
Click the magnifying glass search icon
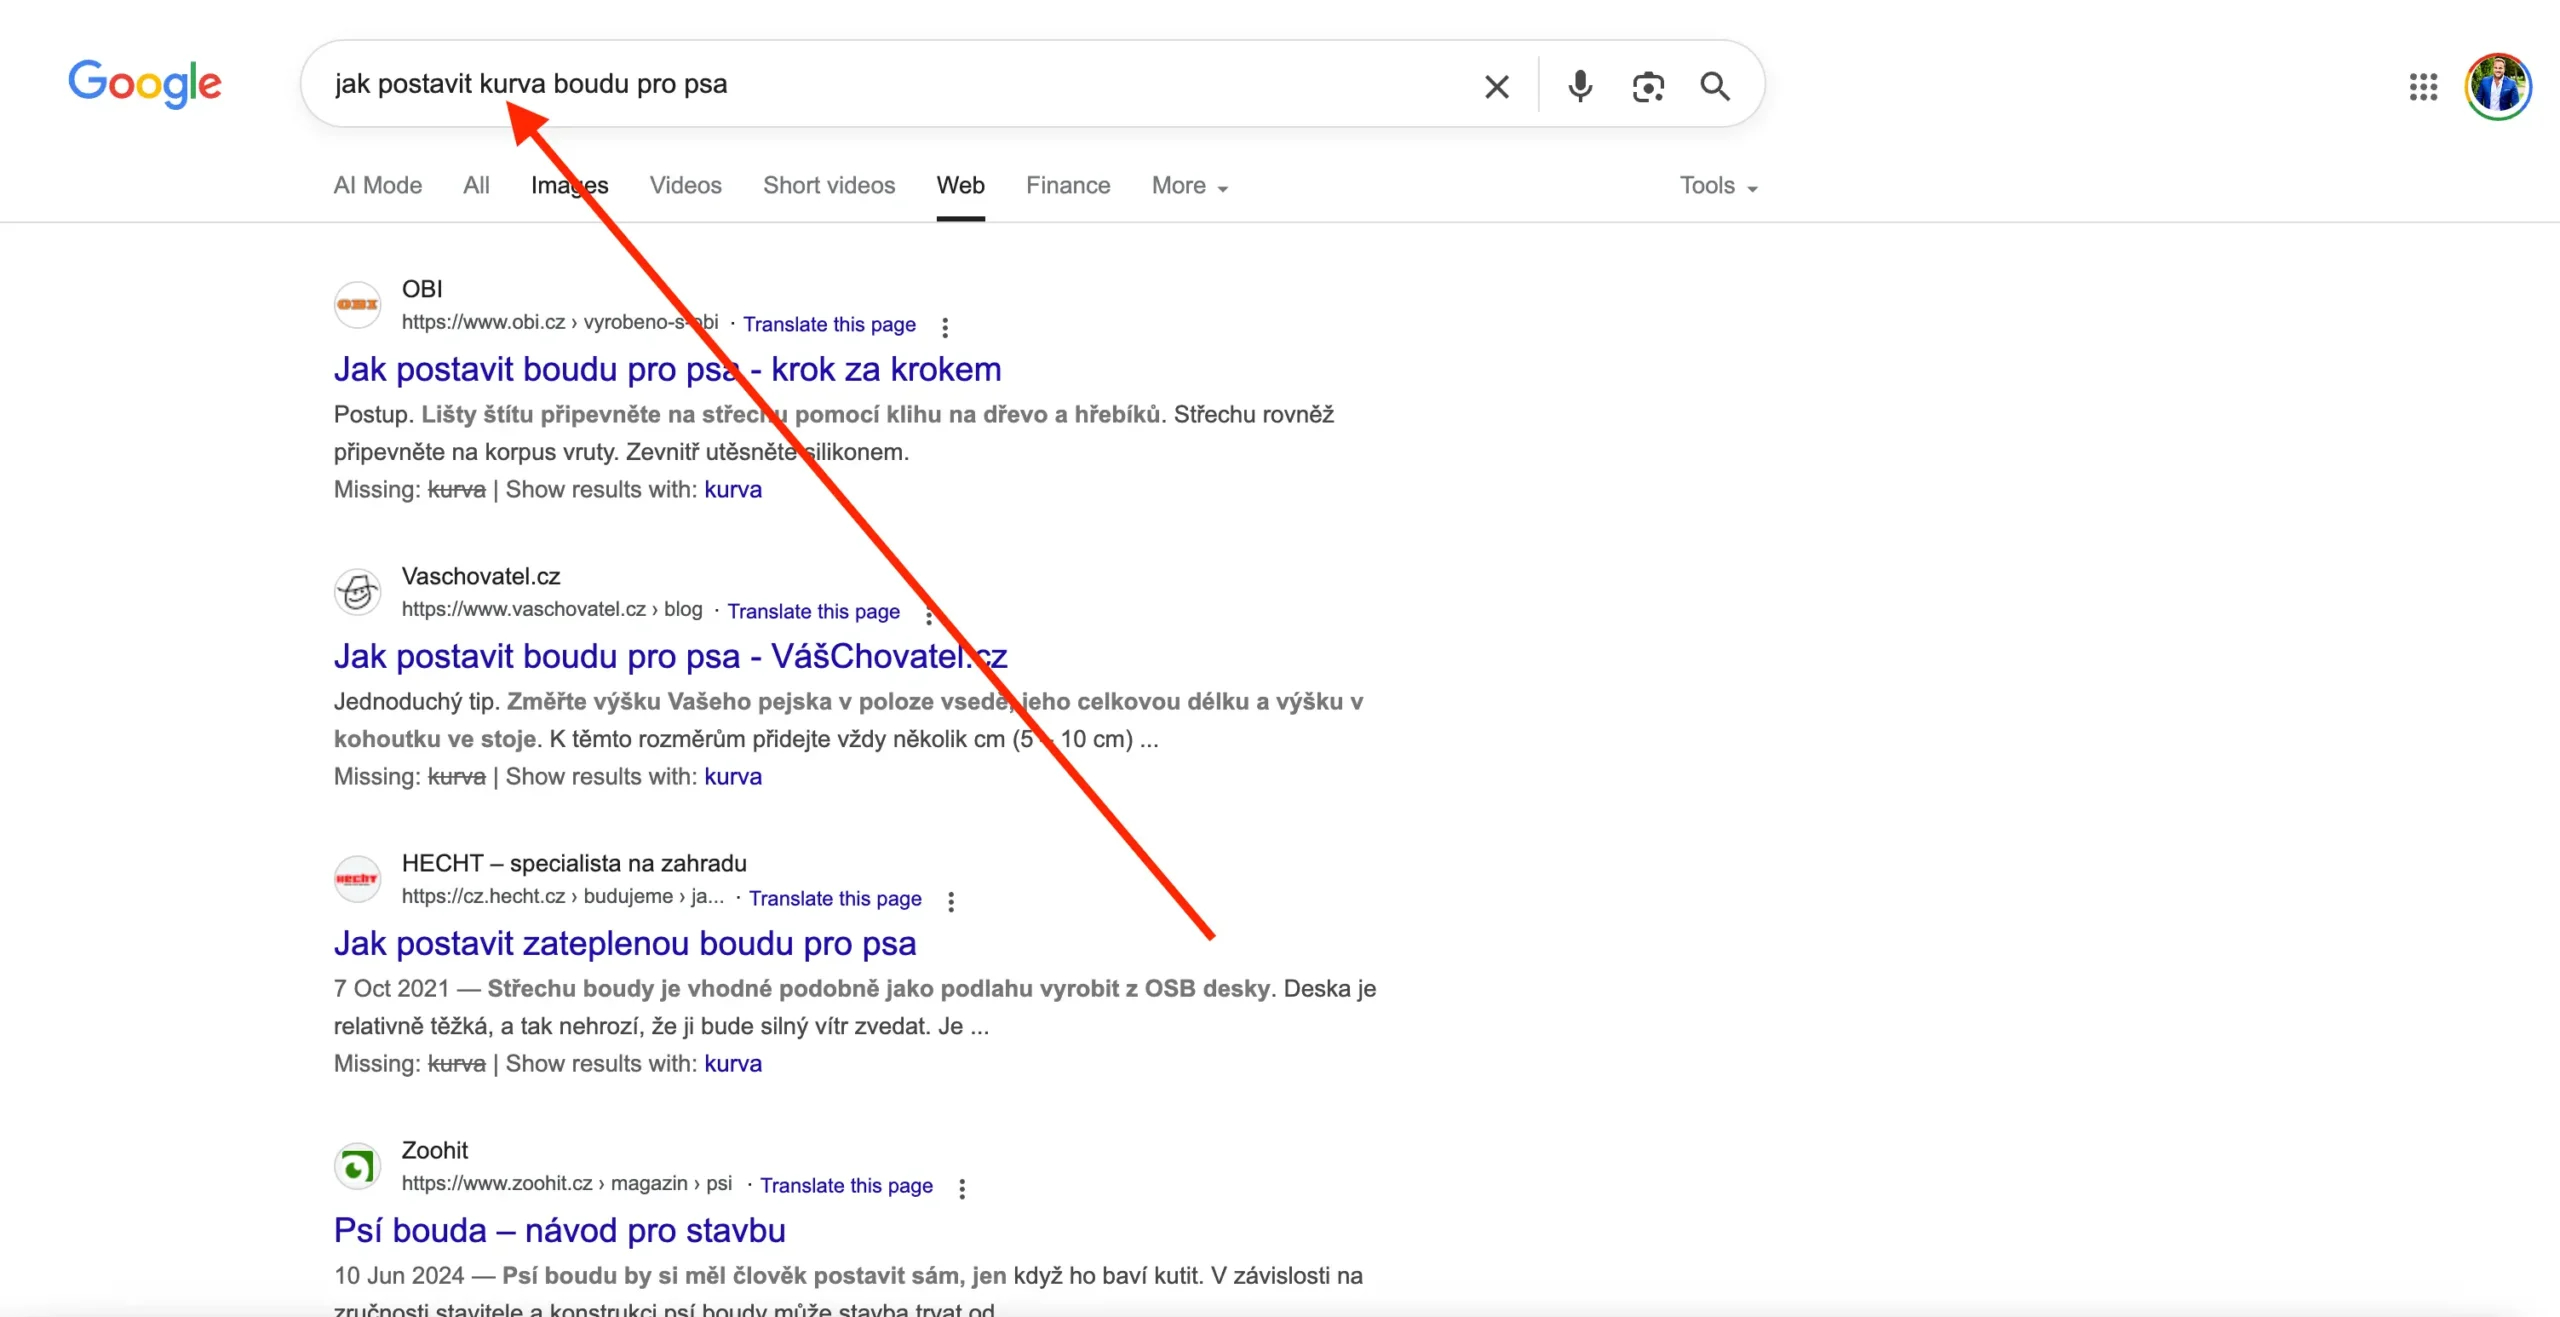(x=1715, y=87)
